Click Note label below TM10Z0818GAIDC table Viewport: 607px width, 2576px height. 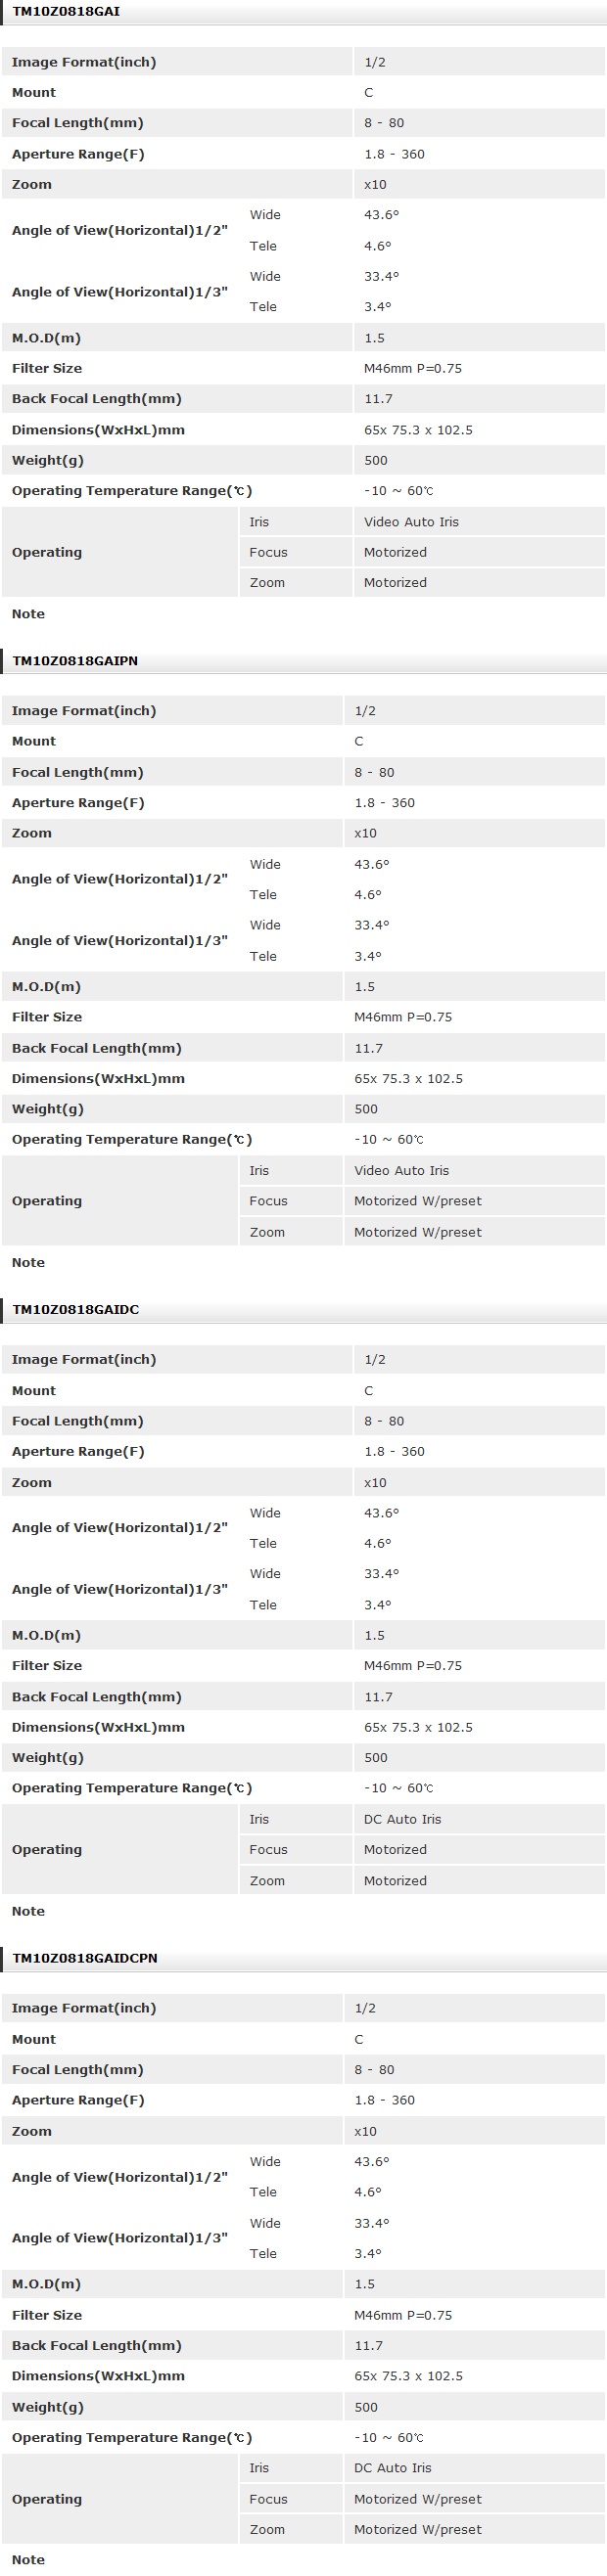click(x=28, y=1911)
